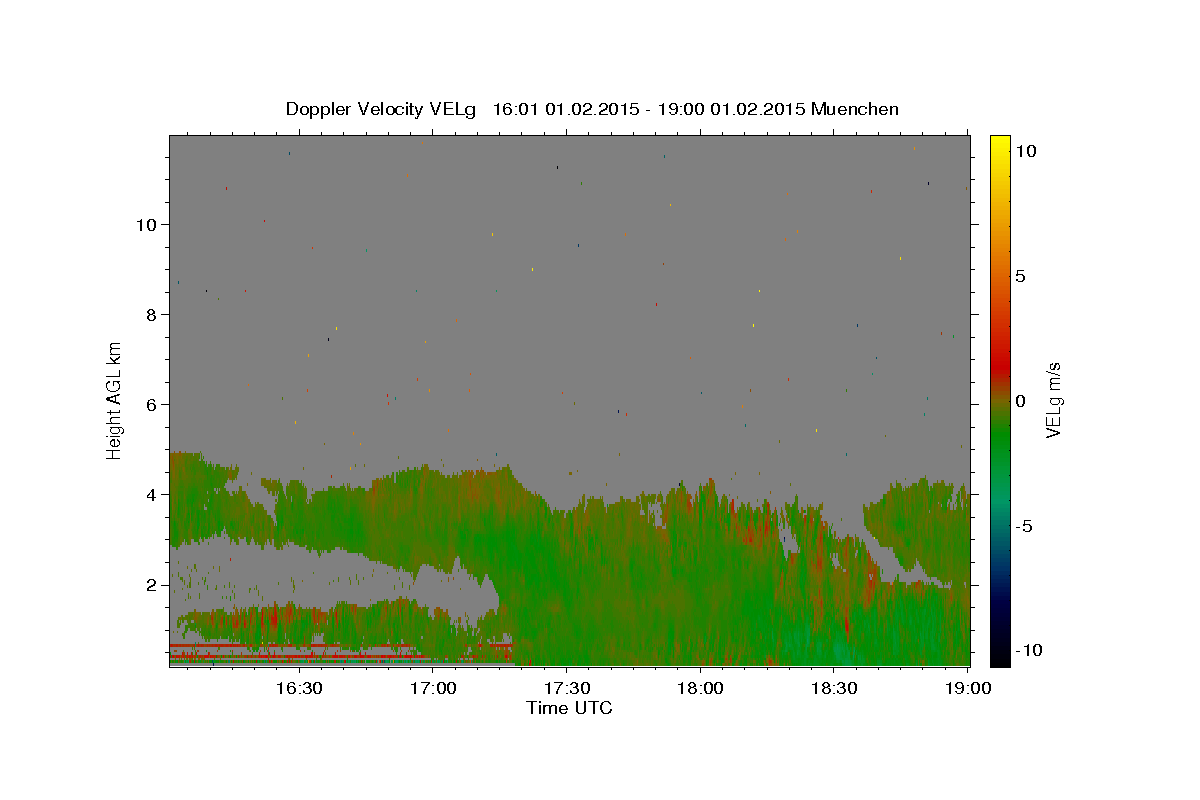Click the plot title 'Doppler Velocity VELg'
This screenshot has height=800, width=1200.
click(x=383, y=109)
